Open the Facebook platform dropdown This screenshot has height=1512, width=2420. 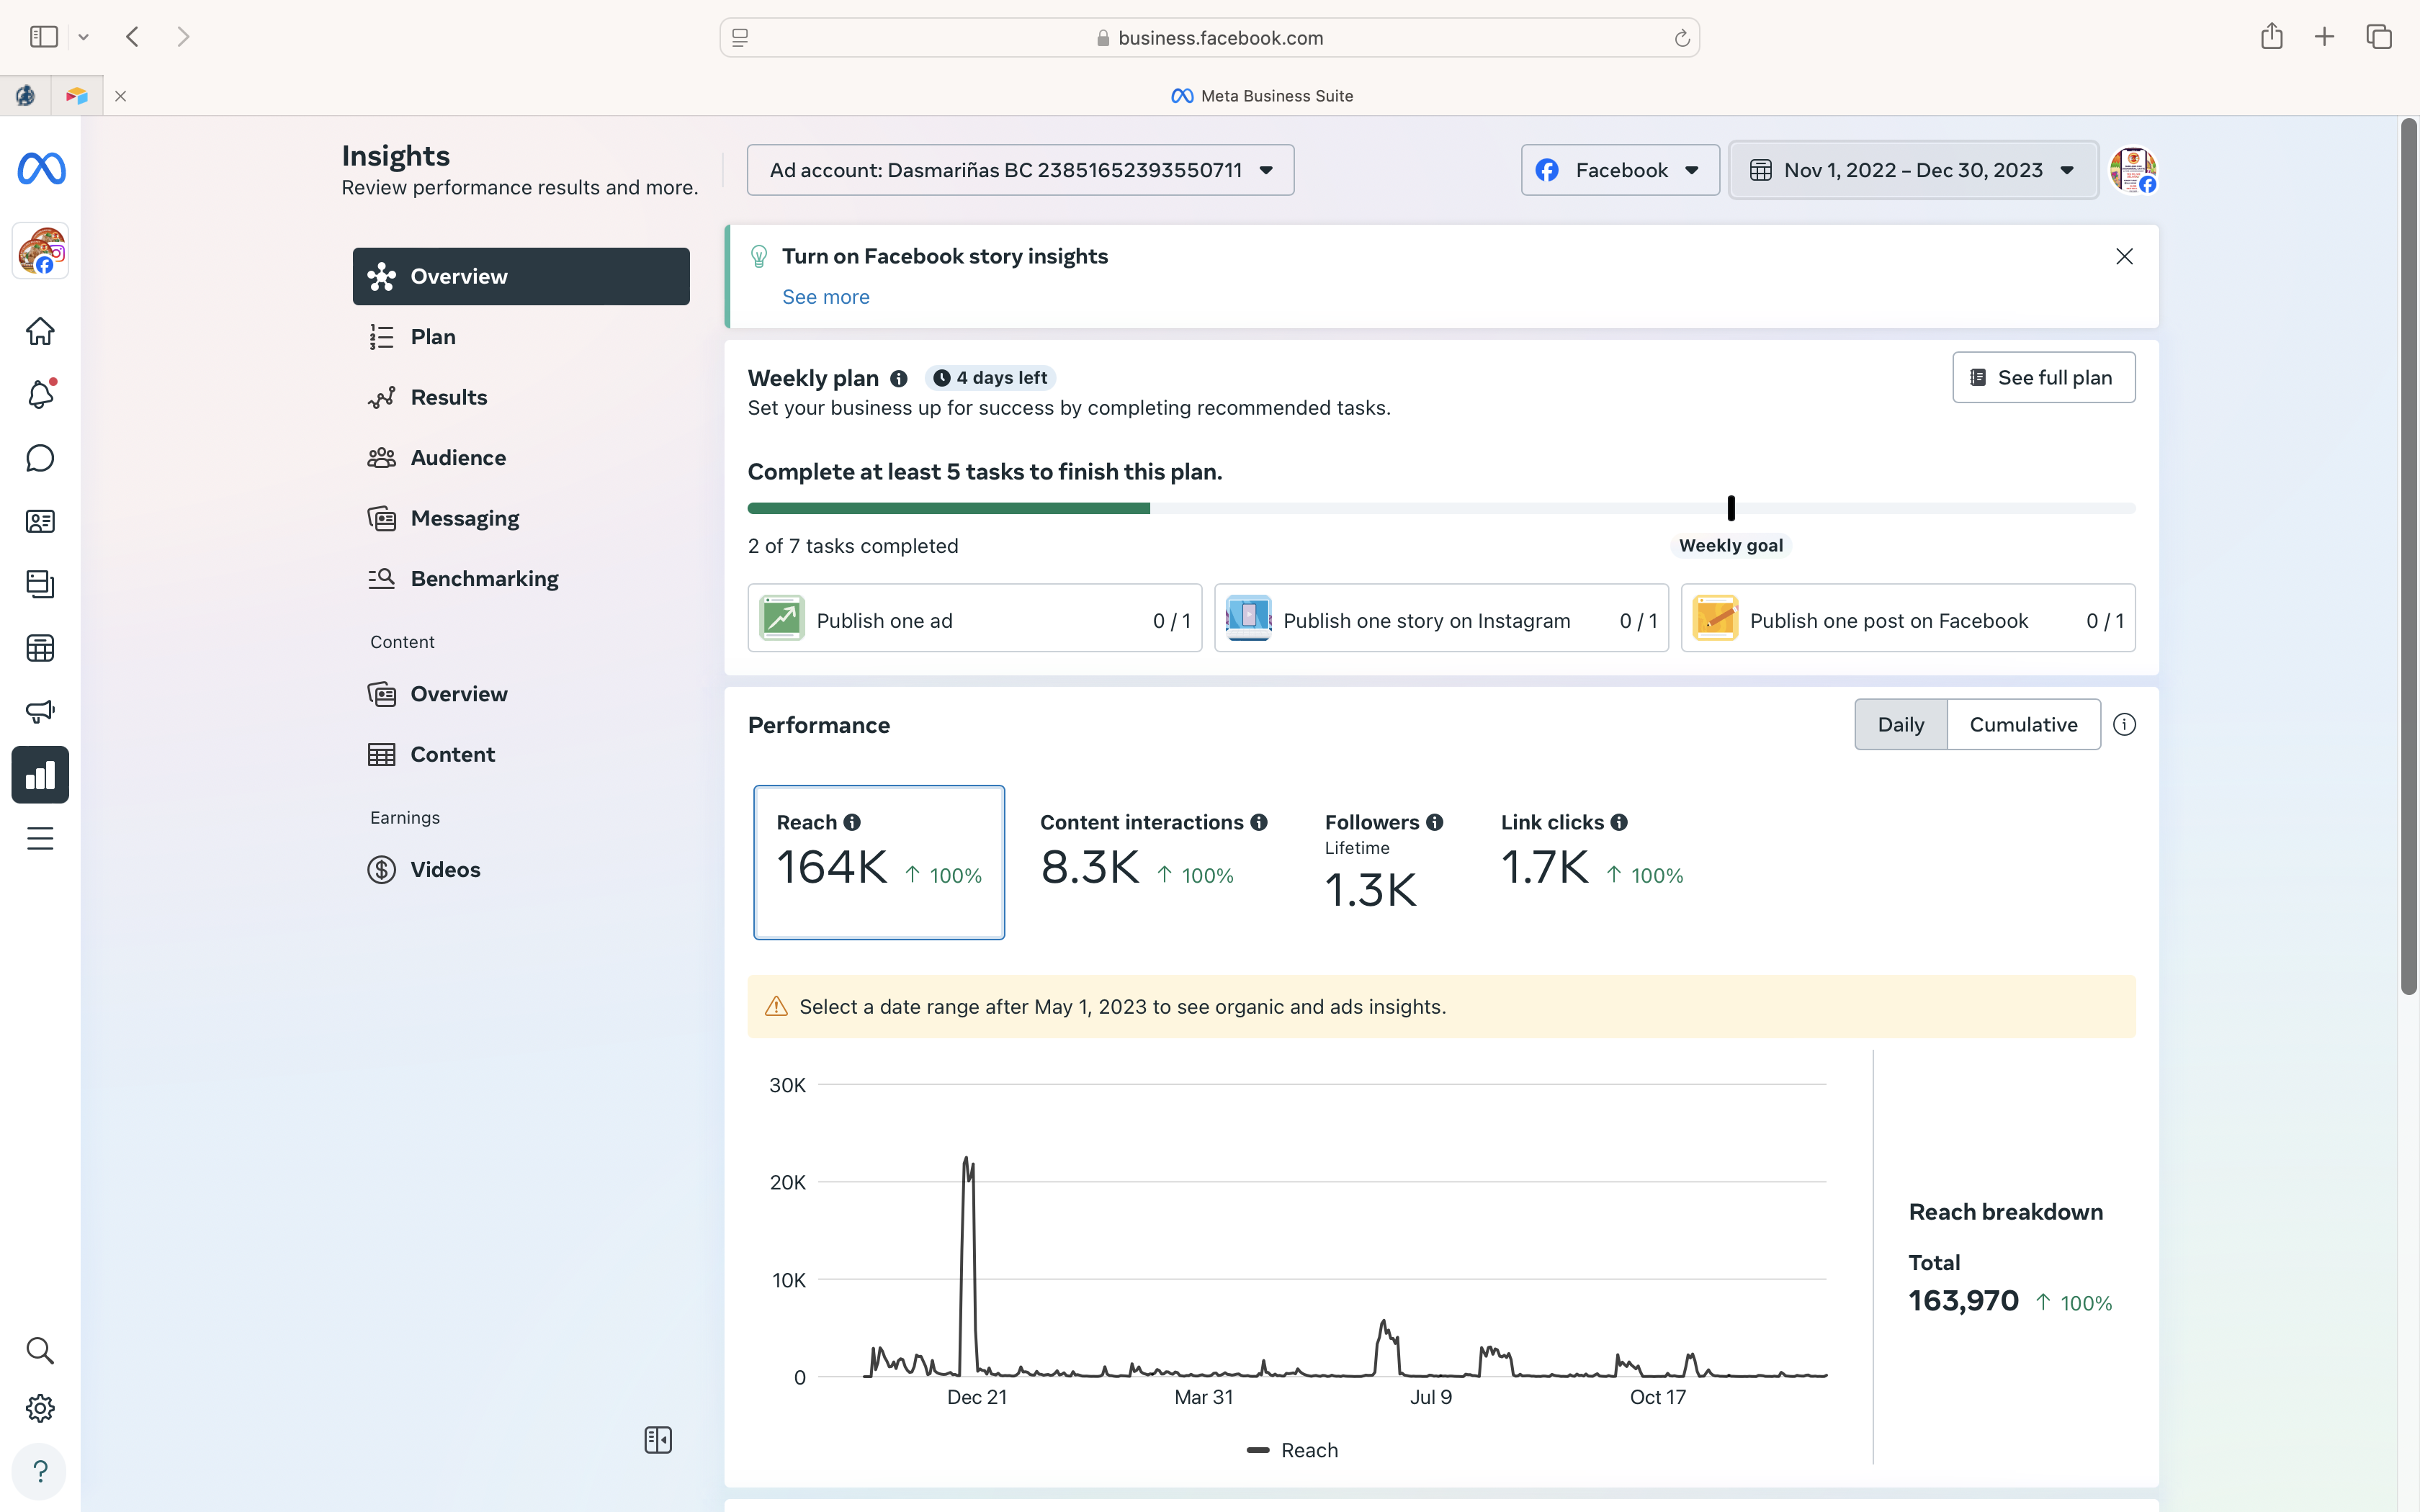click(x=1619, y=170)
